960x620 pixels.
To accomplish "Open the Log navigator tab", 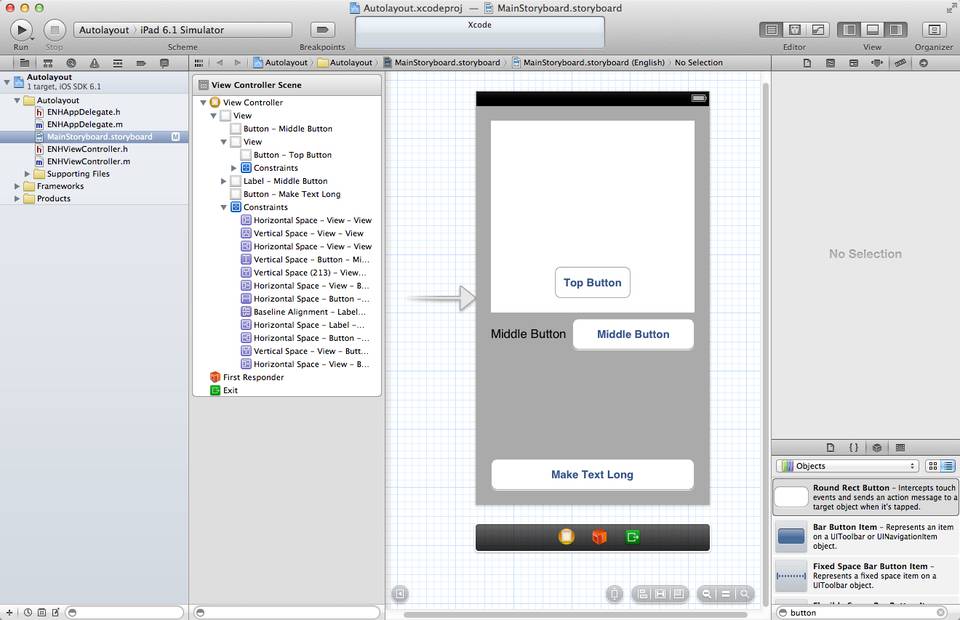I will 164,62.
